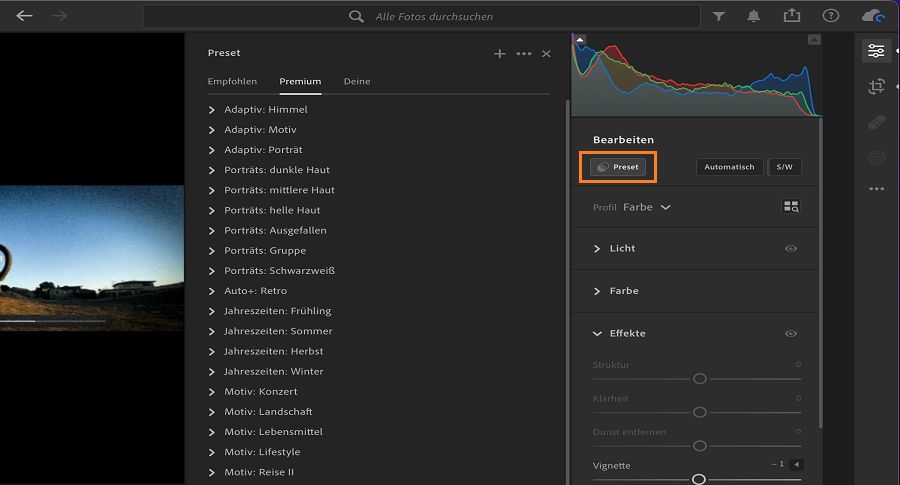Expand Motiv: Landschaft presets
Viewport: 900px width, 485px height.
coord(211,412)
